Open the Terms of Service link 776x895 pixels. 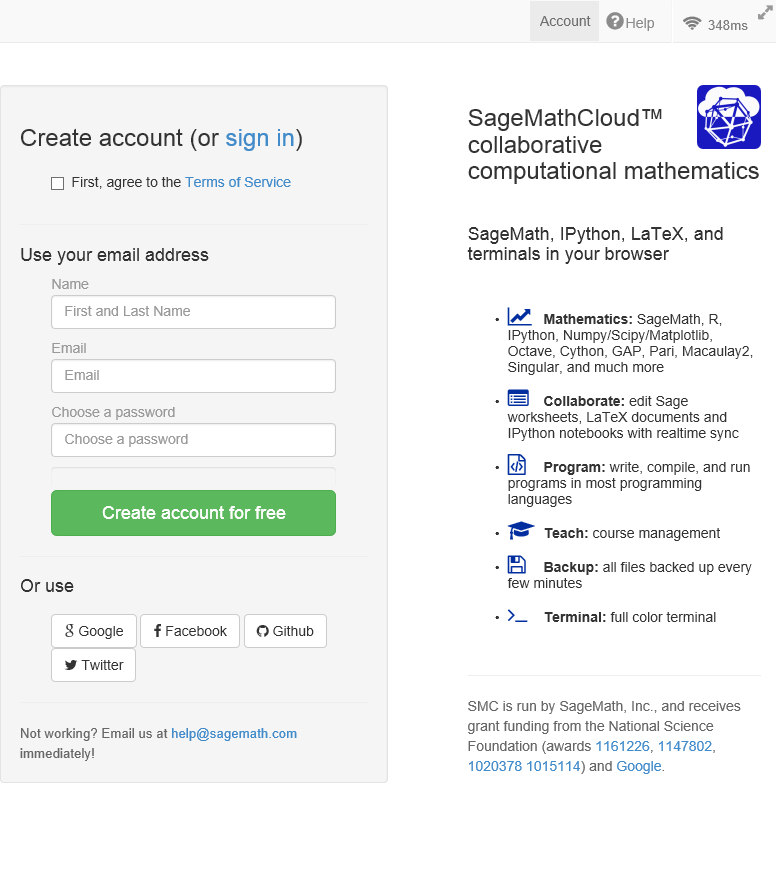coord(238,182)
